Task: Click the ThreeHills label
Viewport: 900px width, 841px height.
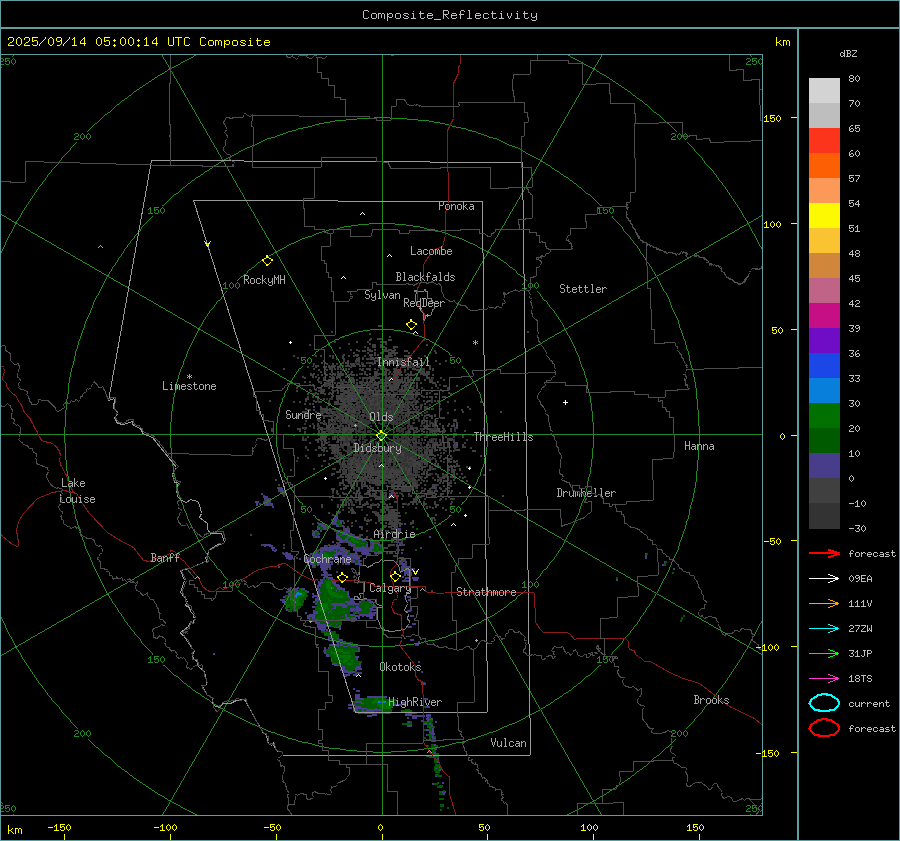Action: click(503, 437)
